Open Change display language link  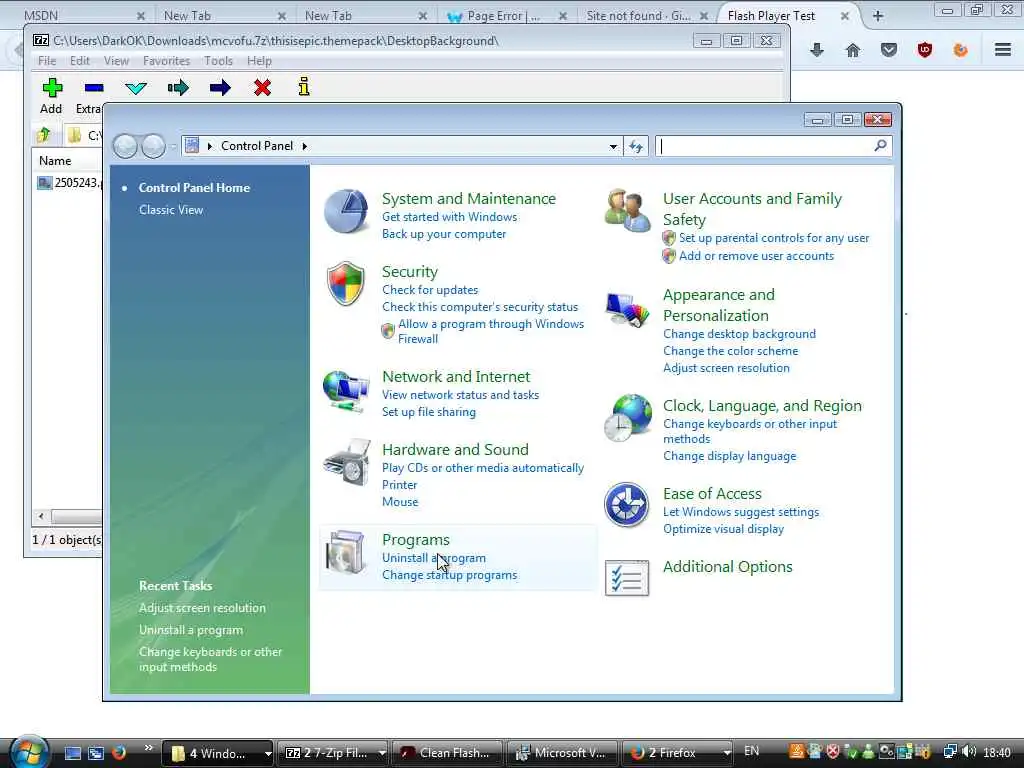pyautogui.click(x=729, y=456)
